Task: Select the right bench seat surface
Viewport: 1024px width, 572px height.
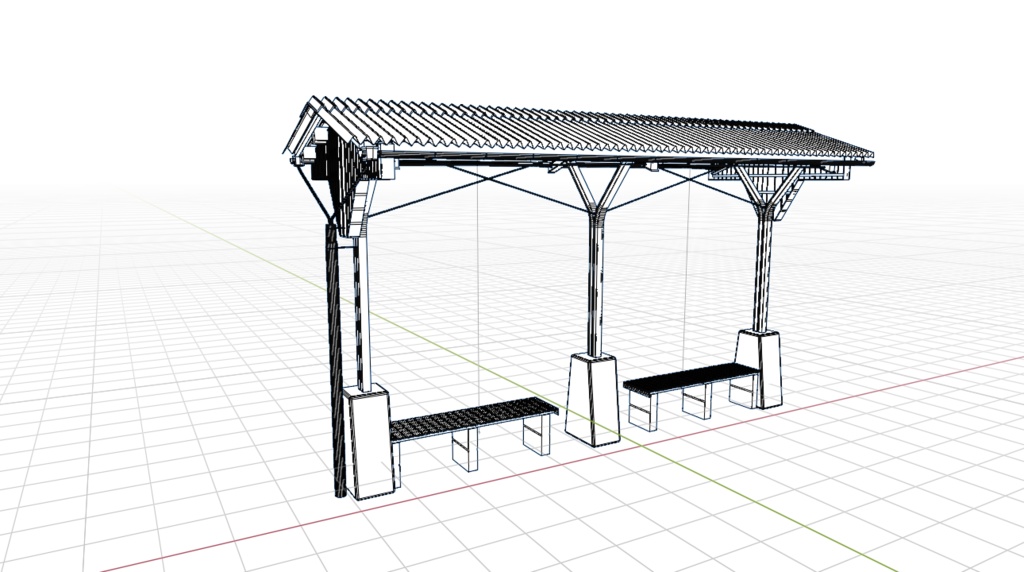Action: click(x=692, y=379)
